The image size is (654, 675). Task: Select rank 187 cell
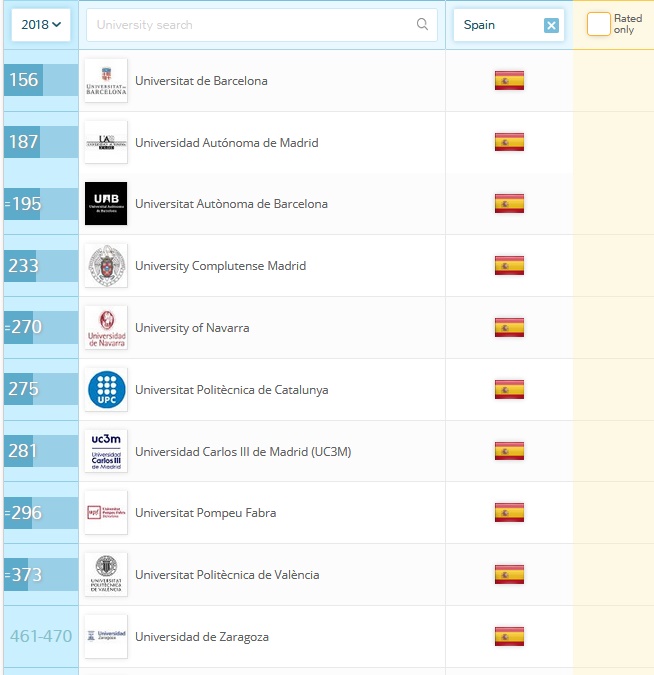41,142
